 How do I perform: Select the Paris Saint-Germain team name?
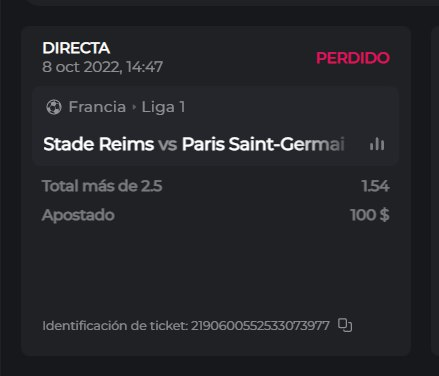263,144
